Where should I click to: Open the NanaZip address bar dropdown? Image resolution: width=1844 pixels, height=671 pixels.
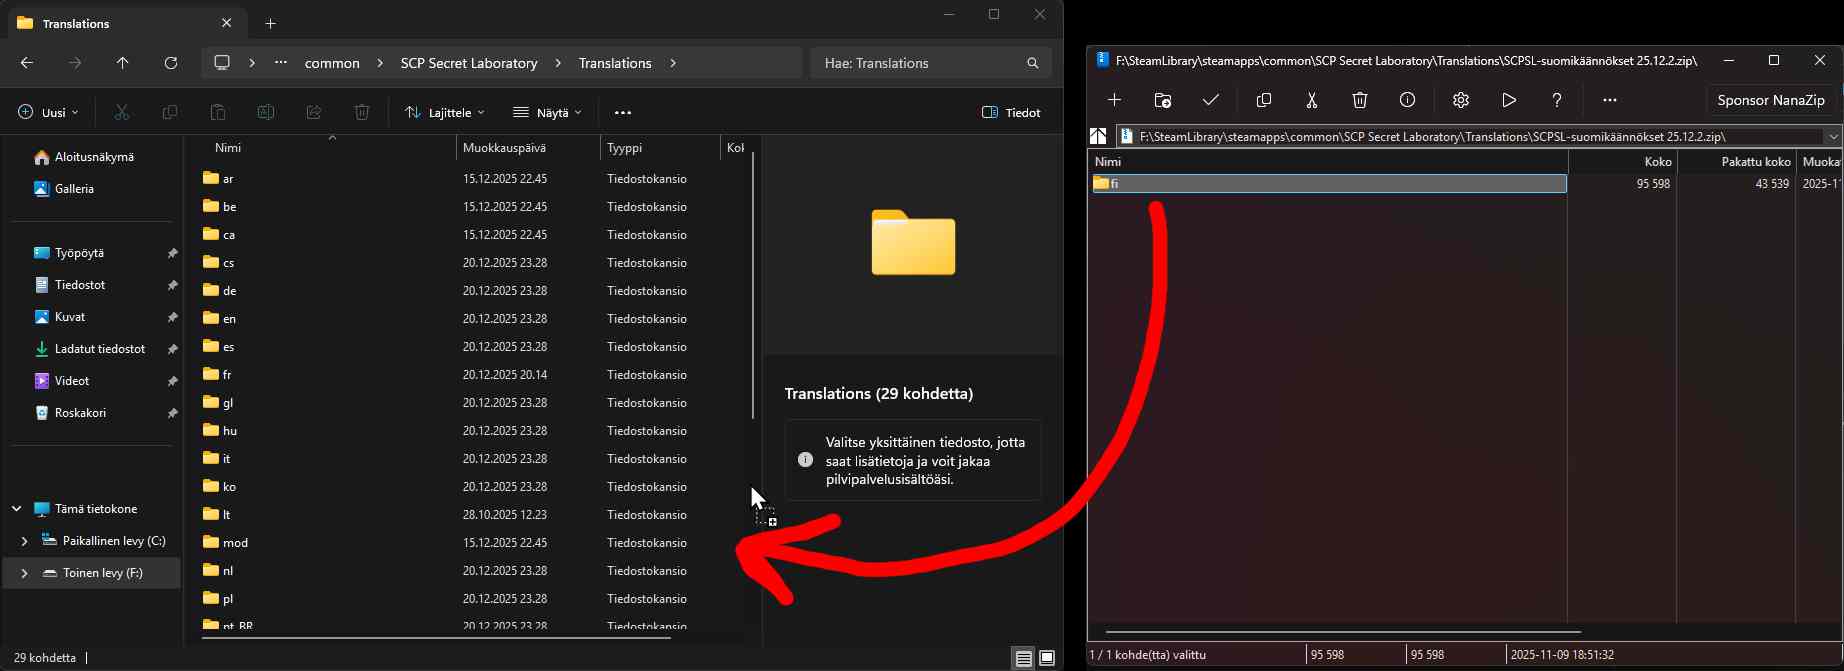(x=1833, y=136)
